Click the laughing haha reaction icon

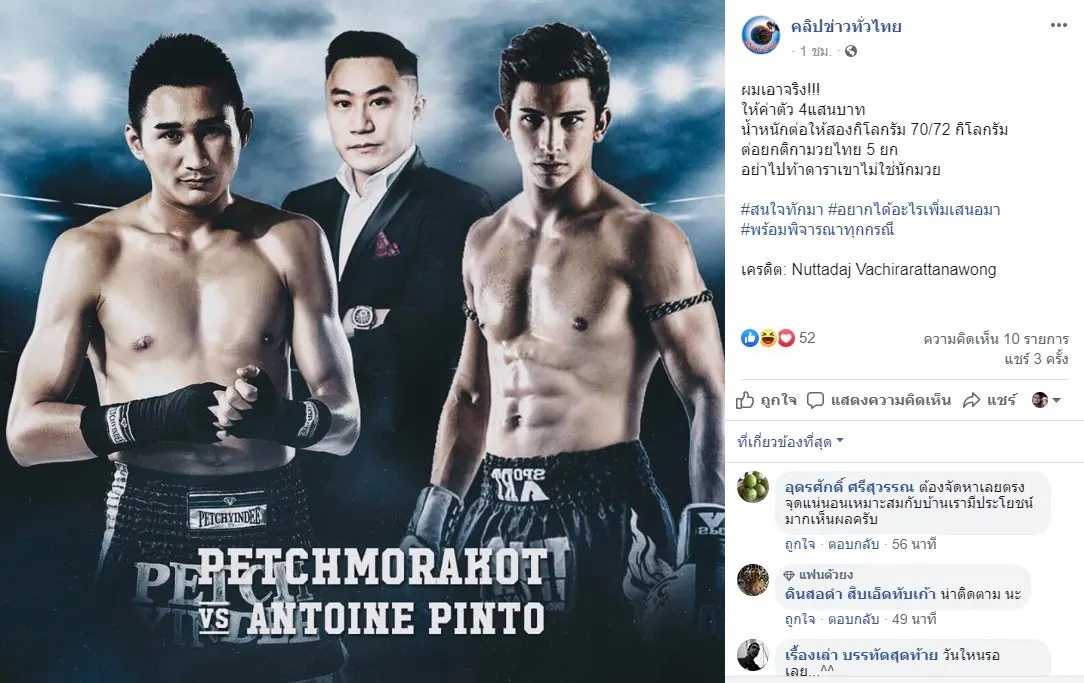point(768,338)
